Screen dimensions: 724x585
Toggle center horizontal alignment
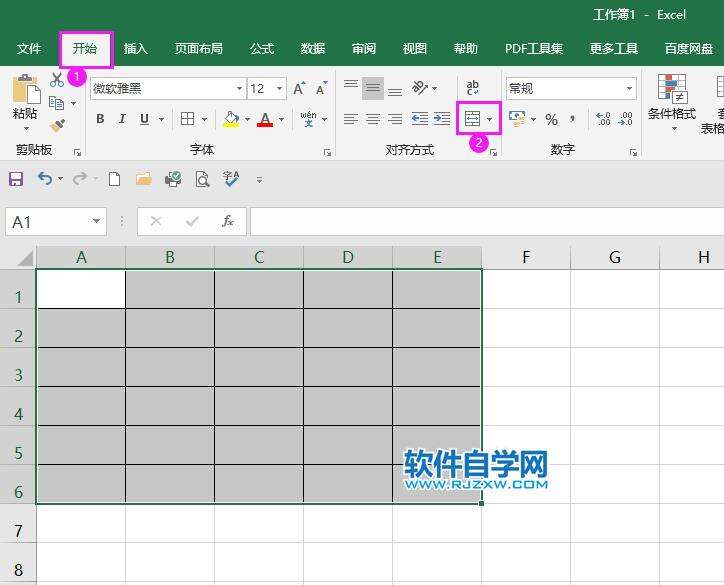(372, 119)
